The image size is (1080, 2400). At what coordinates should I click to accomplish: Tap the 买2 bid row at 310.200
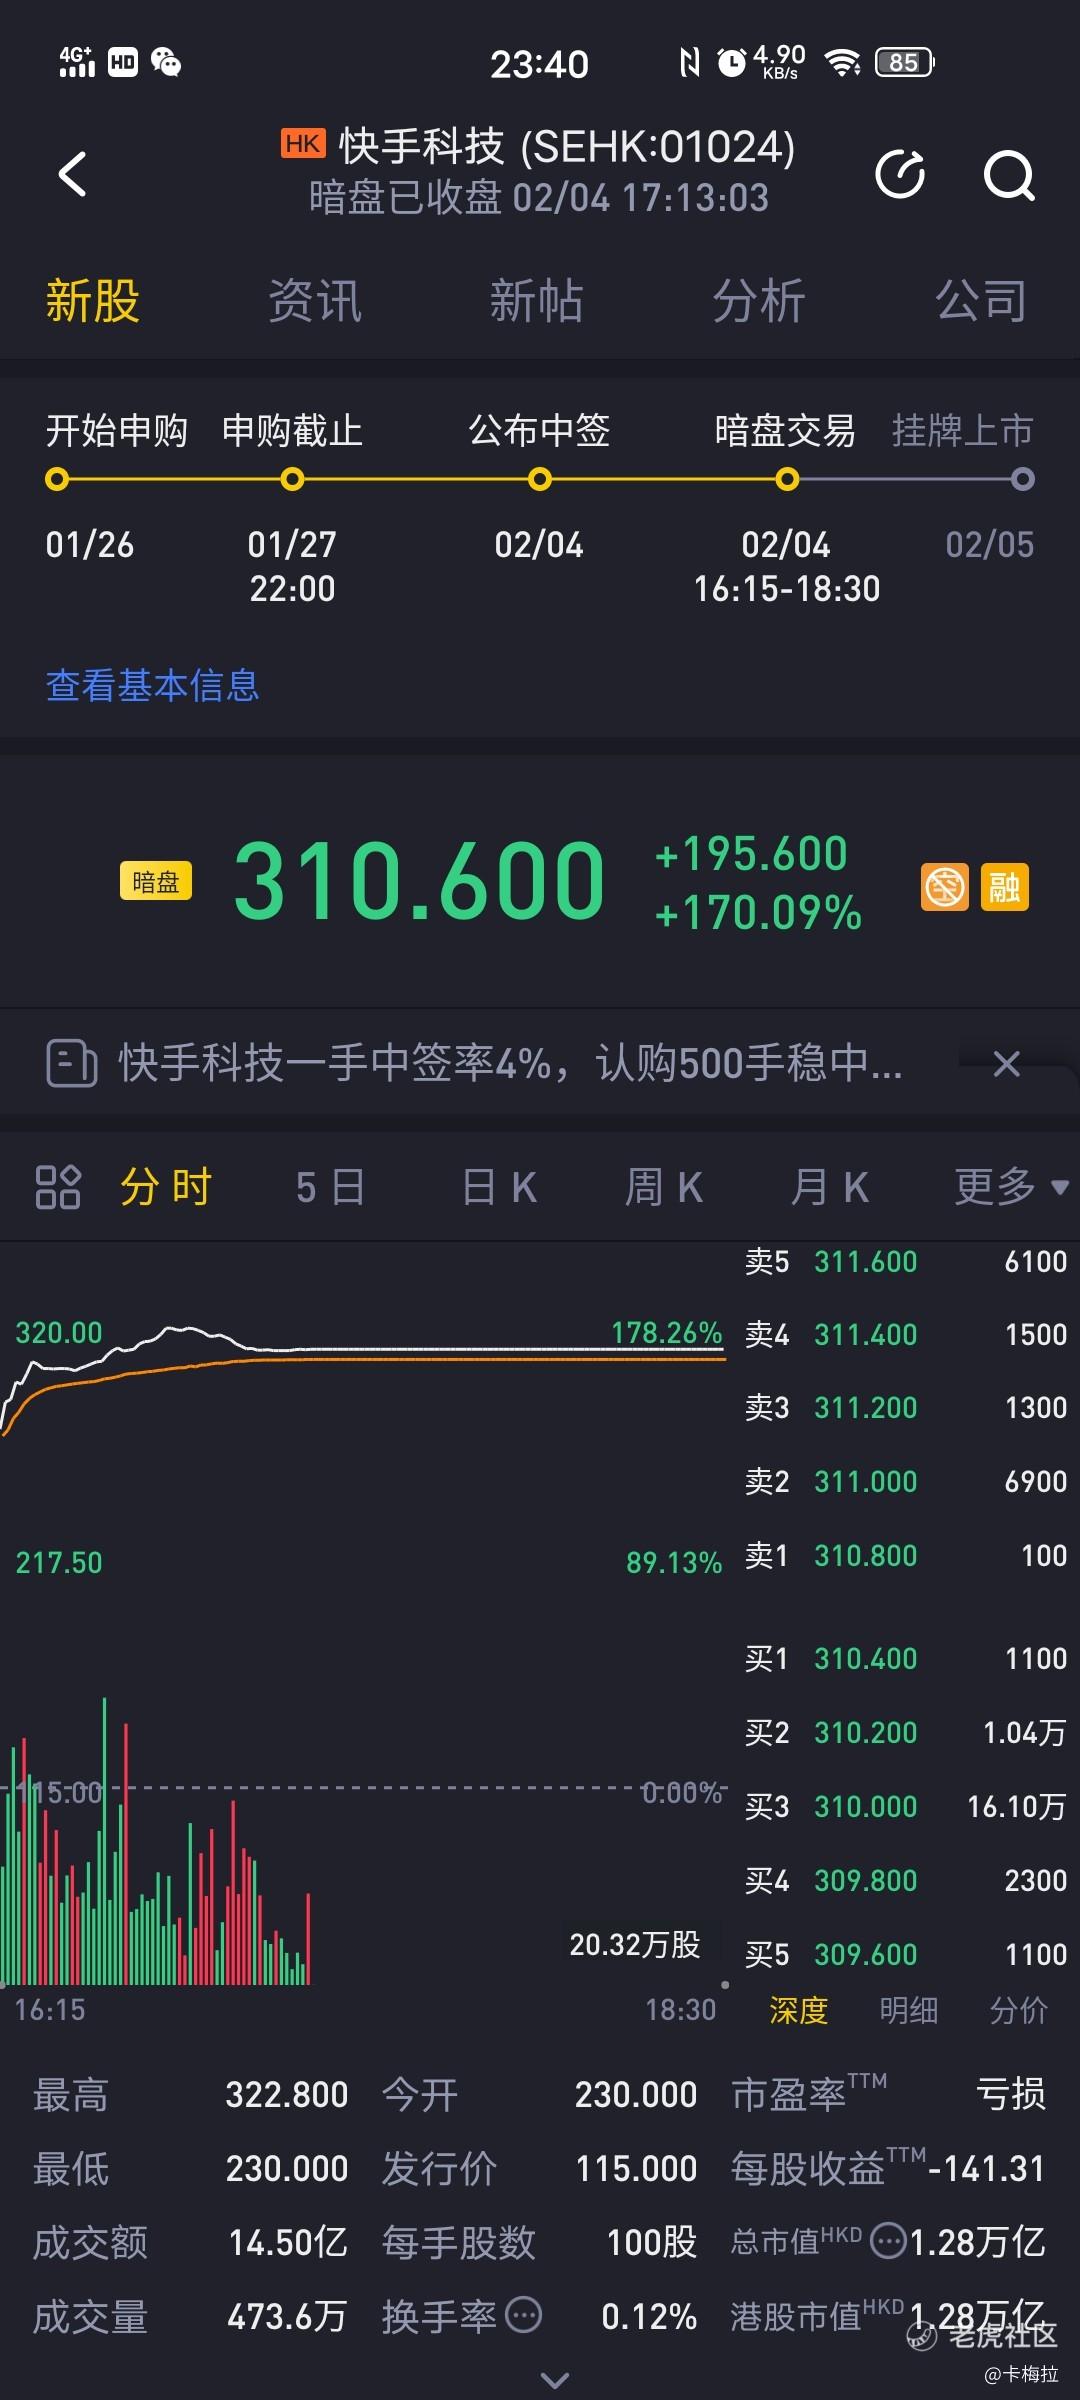pos(906,1733)
